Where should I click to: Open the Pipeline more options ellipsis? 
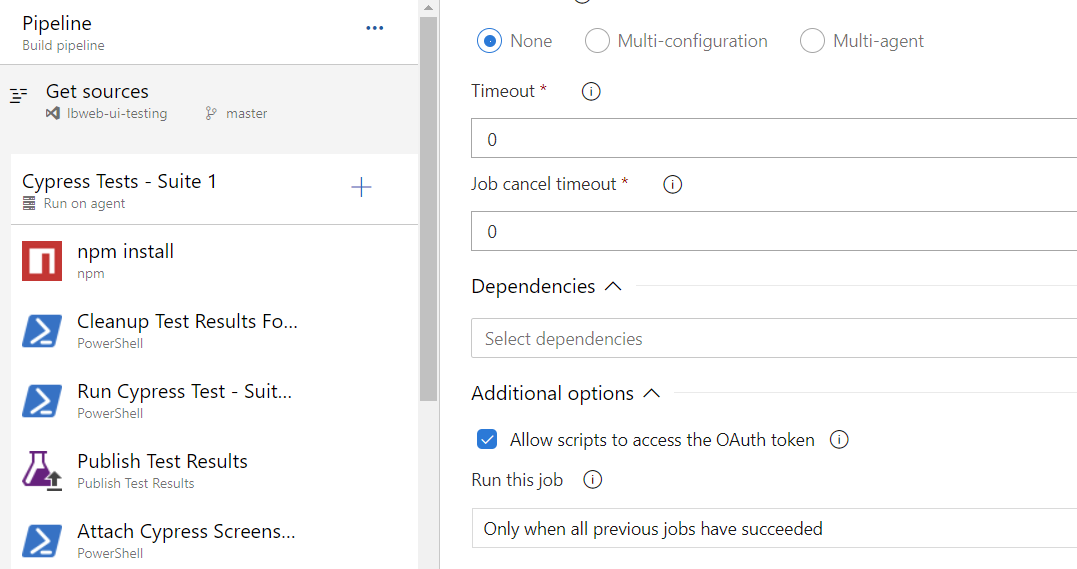(x=375, y=28)
